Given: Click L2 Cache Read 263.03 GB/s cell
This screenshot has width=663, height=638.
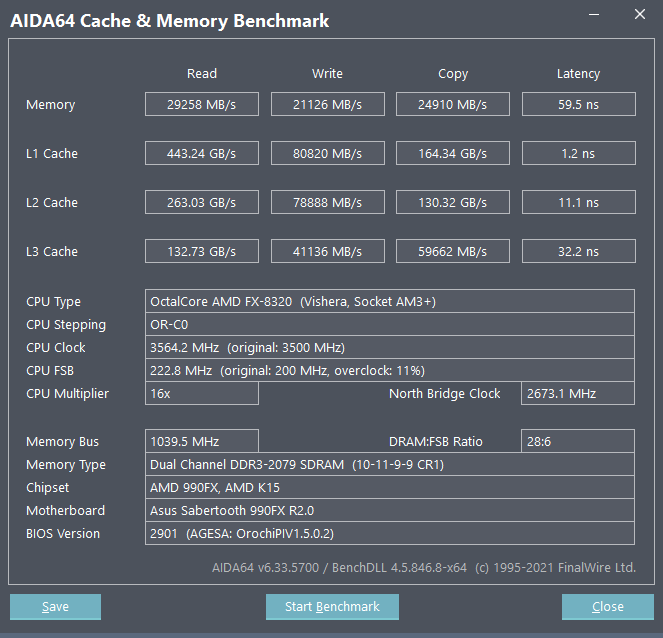Looking at the screenshot, I should pos(202,202).
